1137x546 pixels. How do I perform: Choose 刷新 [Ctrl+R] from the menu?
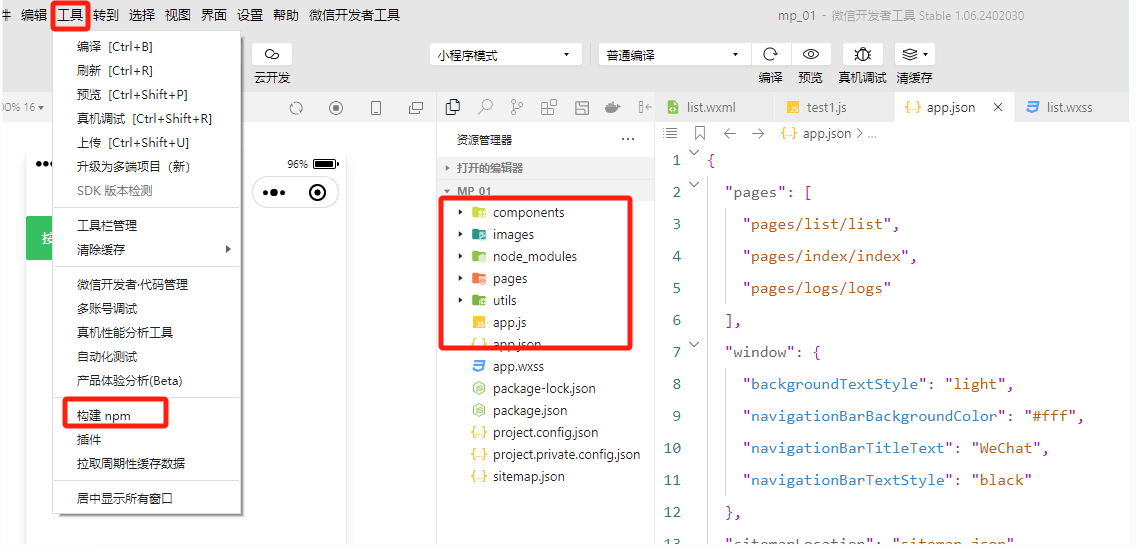pyautogui.click(x=146, y=71)
